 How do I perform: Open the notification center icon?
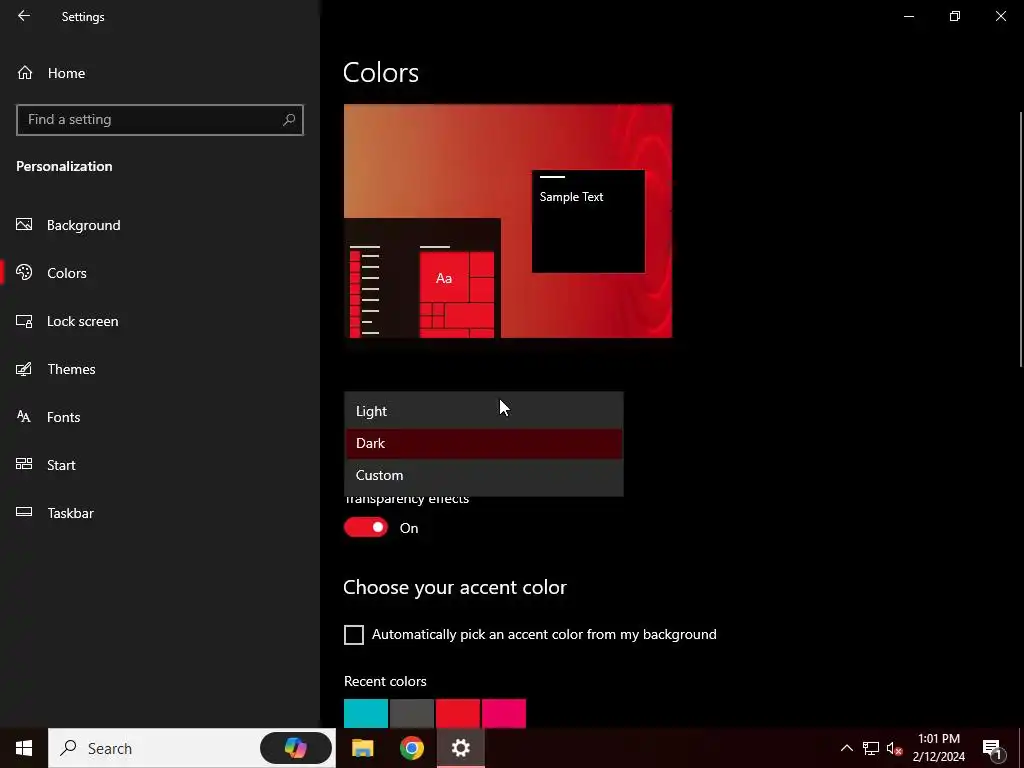coord(993,748)
